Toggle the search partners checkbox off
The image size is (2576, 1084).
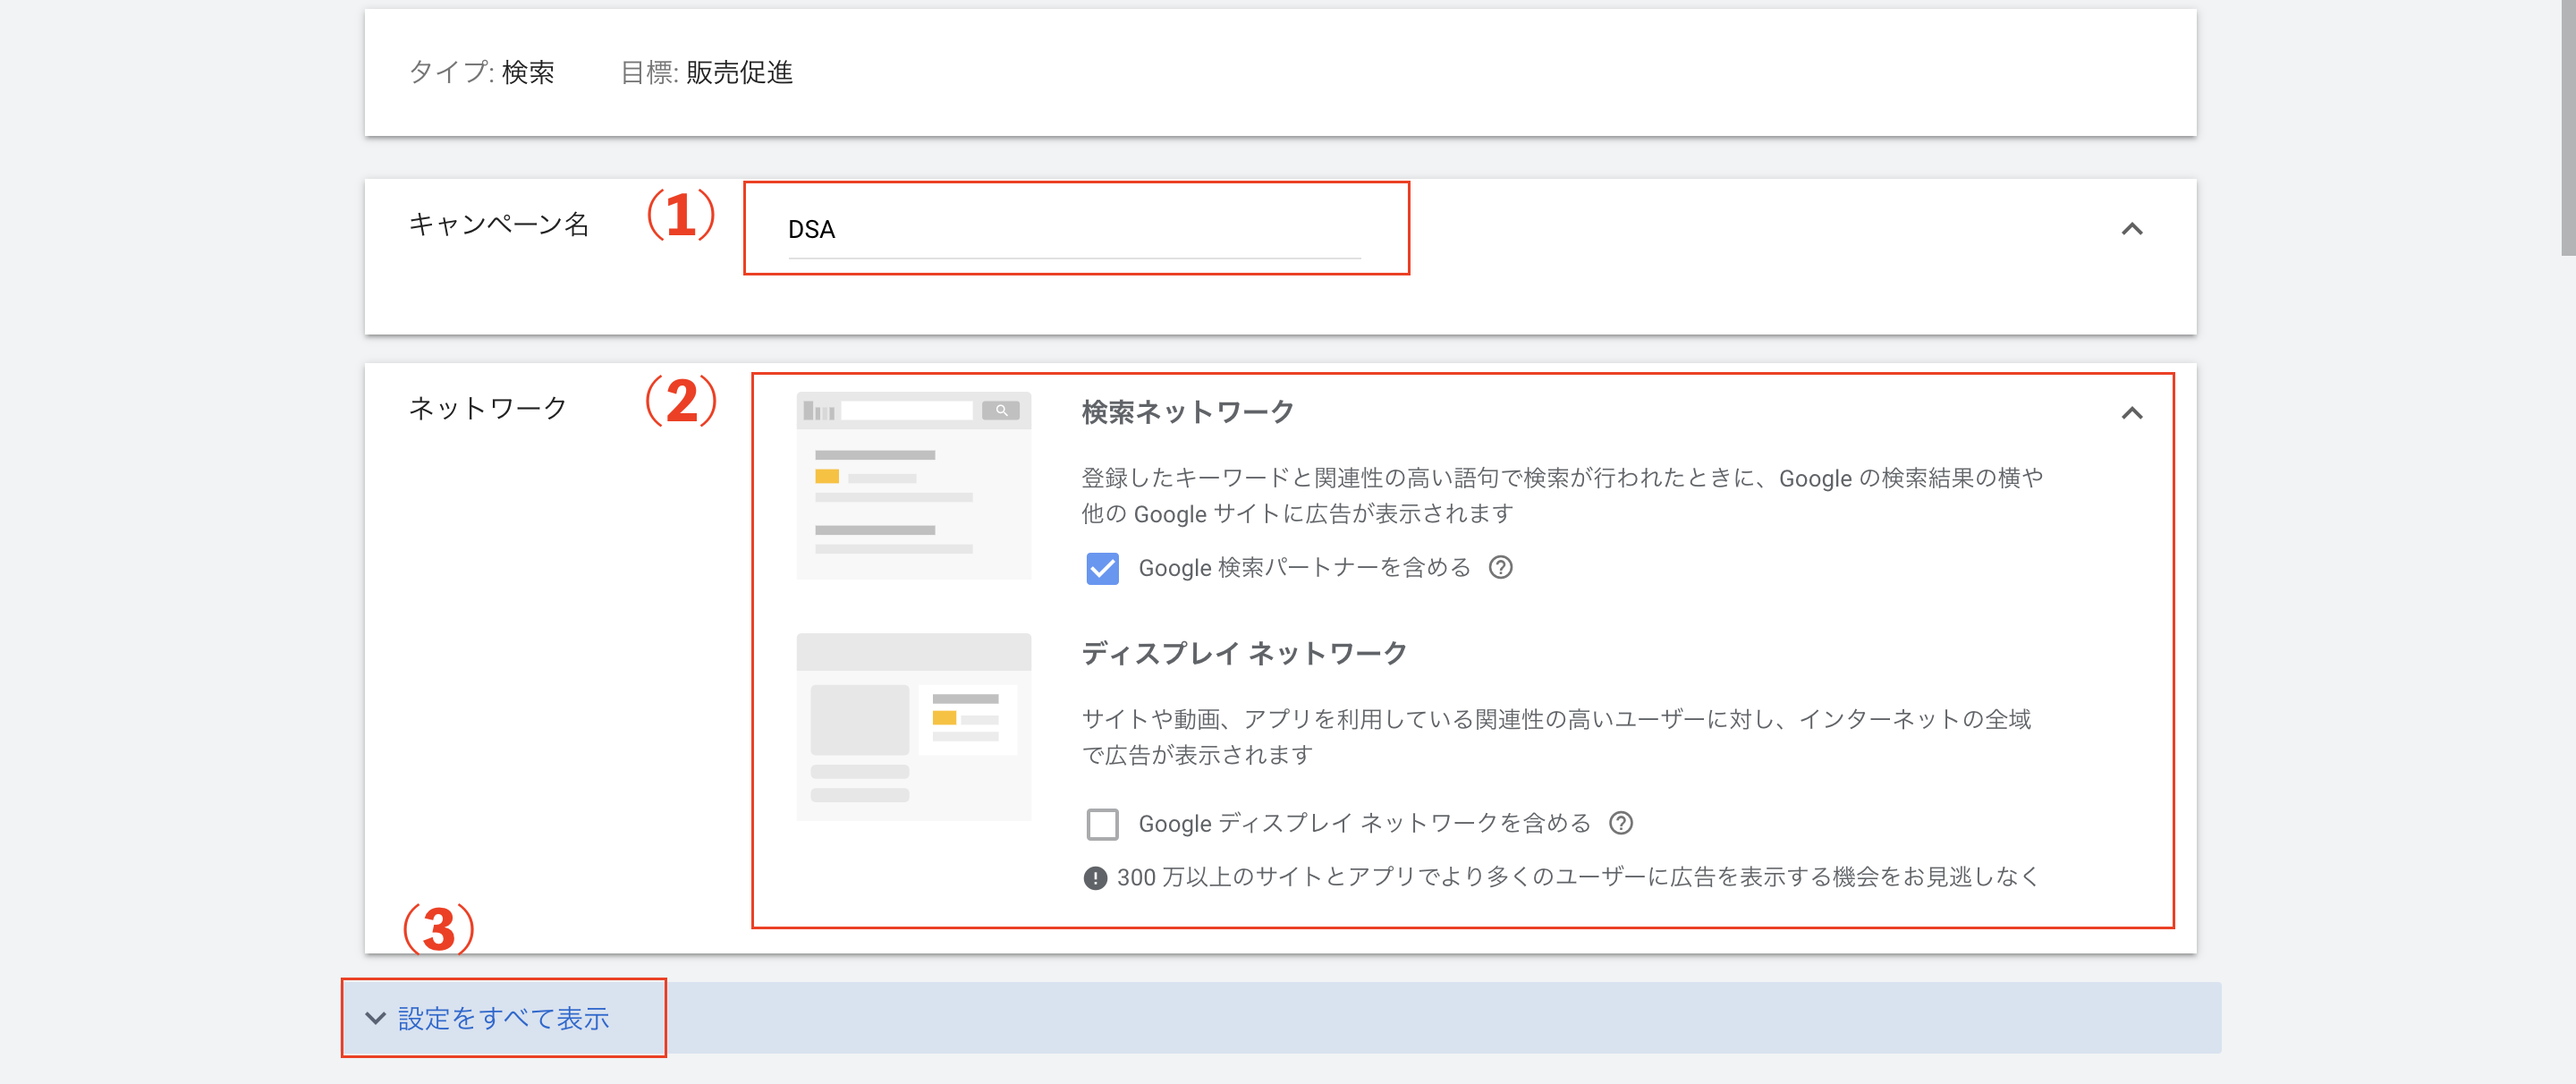(1101, 567)
